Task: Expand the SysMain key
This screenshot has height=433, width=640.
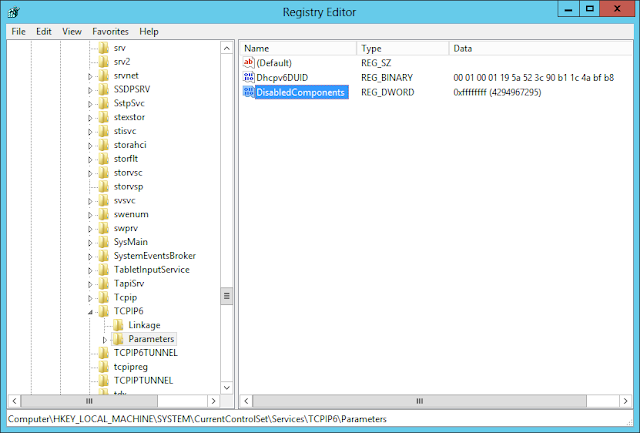Action: tap(90, 243)
